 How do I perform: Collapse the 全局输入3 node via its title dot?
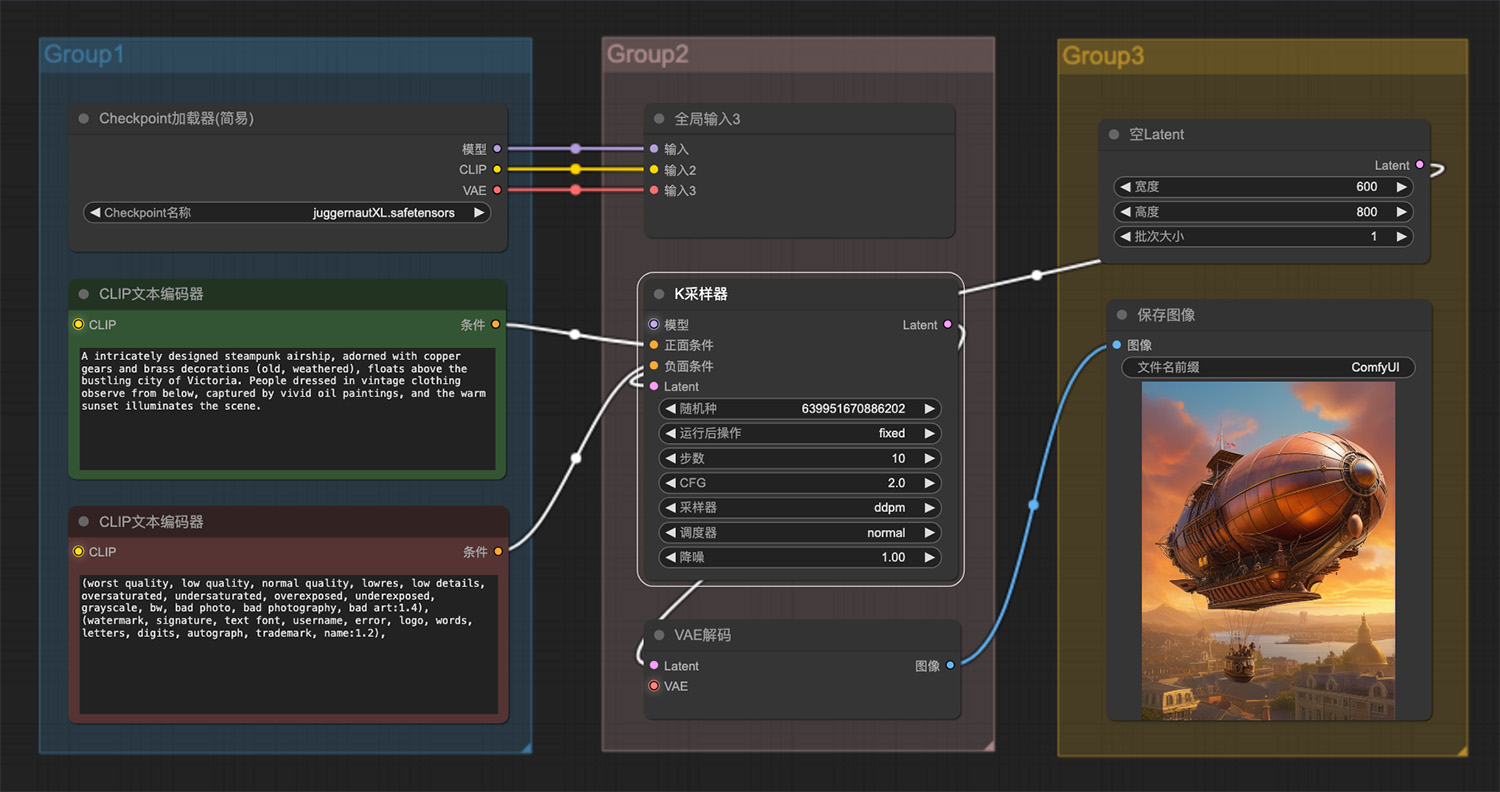659,119
